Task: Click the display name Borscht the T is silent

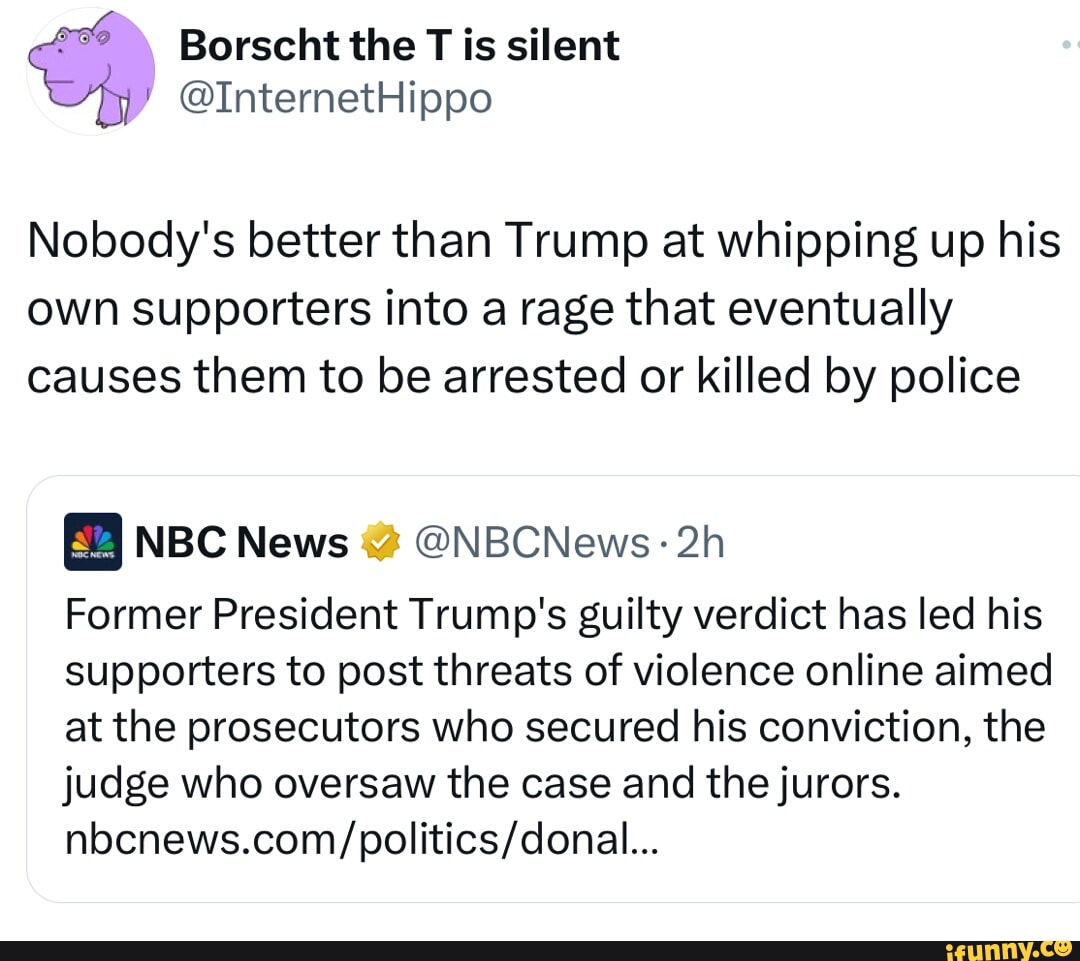Action: [399, 44]
